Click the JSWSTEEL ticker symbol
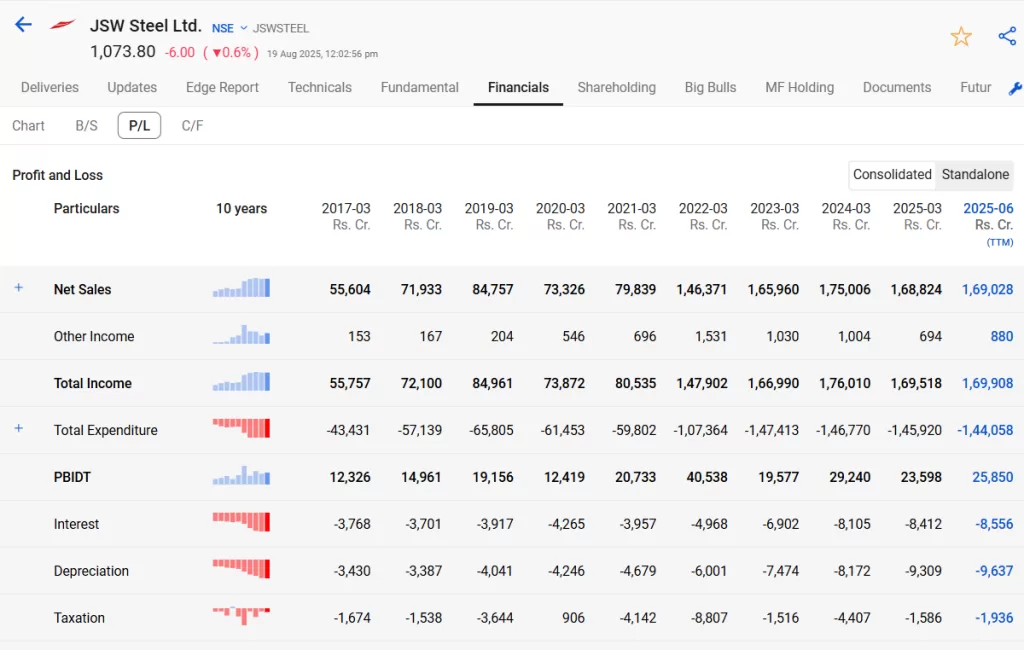The image size is (1024, 650). [281, 29]
